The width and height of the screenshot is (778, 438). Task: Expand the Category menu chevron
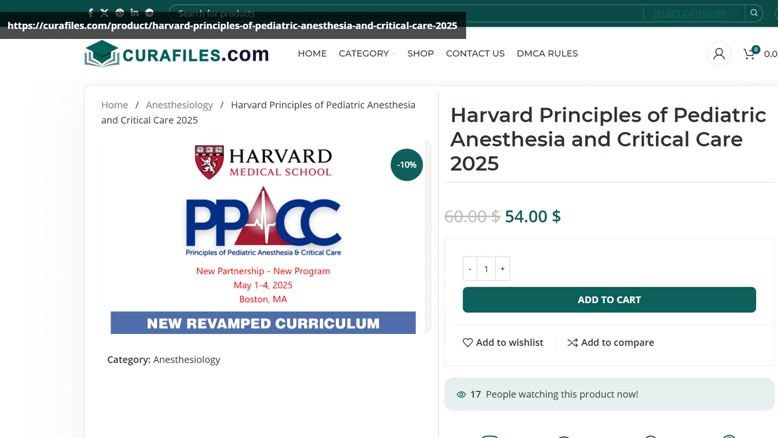click(x=393, y=54)
